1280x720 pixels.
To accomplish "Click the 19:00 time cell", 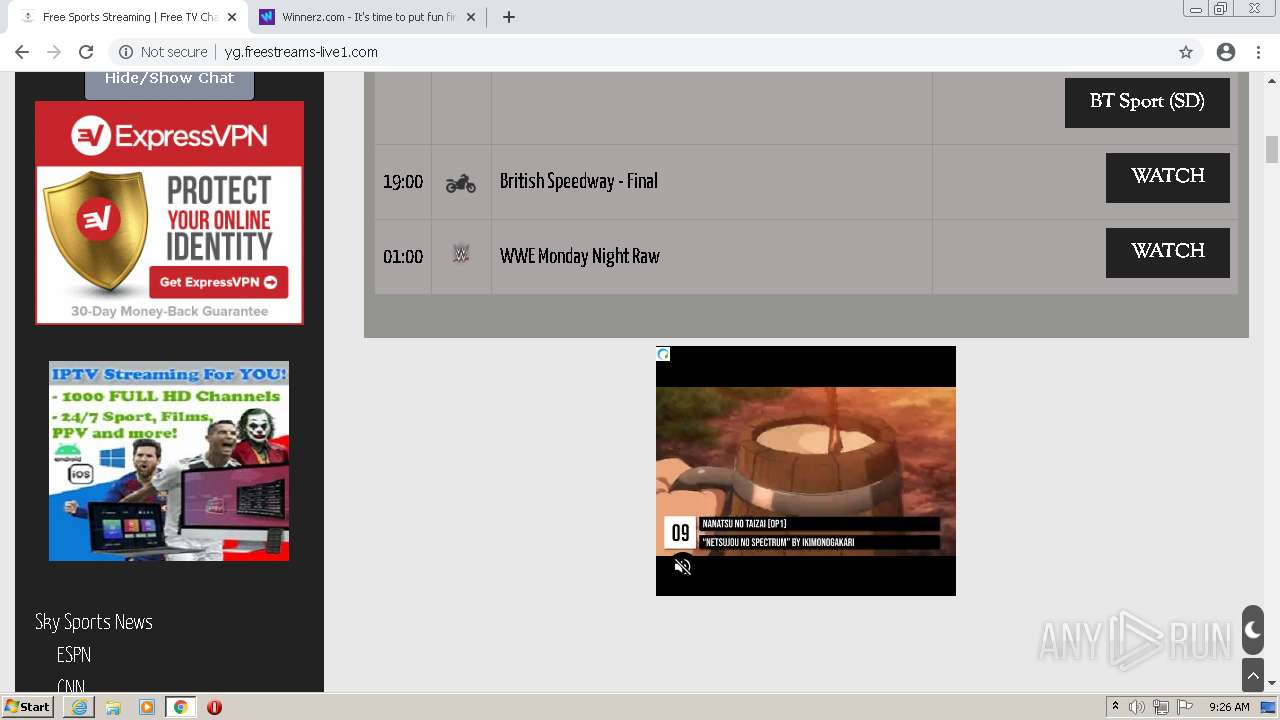I will [x=403, y=182].
